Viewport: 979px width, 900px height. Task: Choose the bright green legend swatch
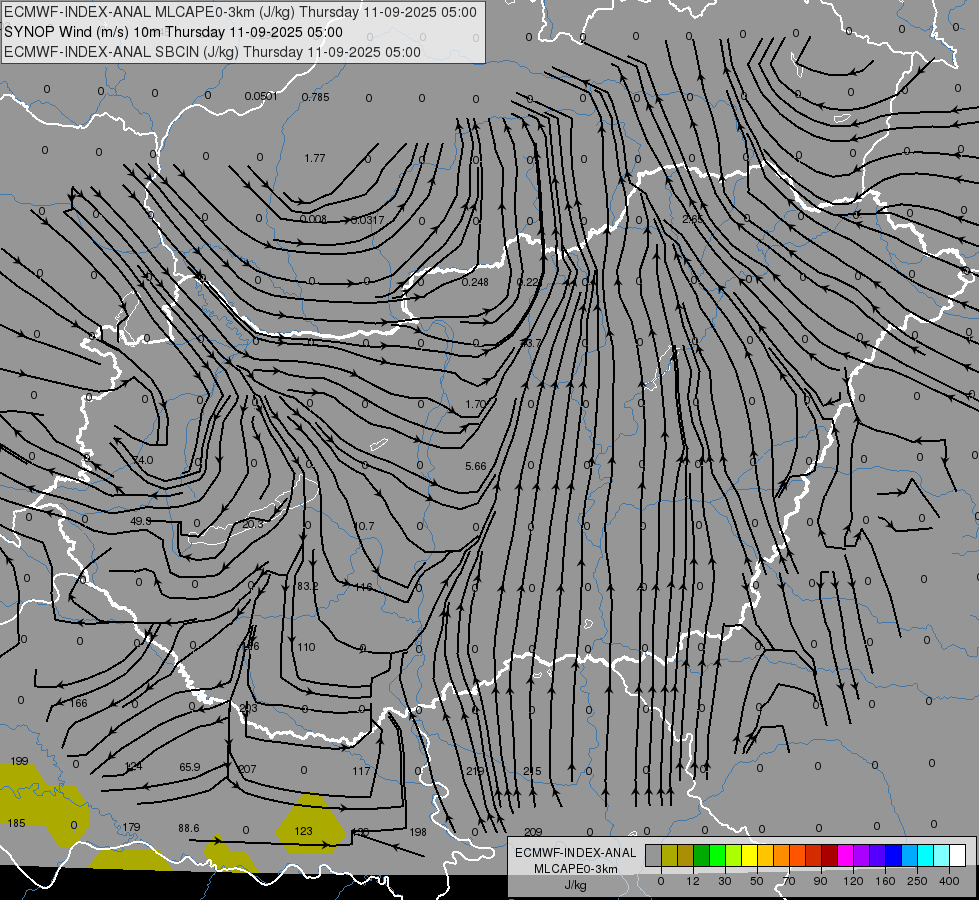(717, 855)
